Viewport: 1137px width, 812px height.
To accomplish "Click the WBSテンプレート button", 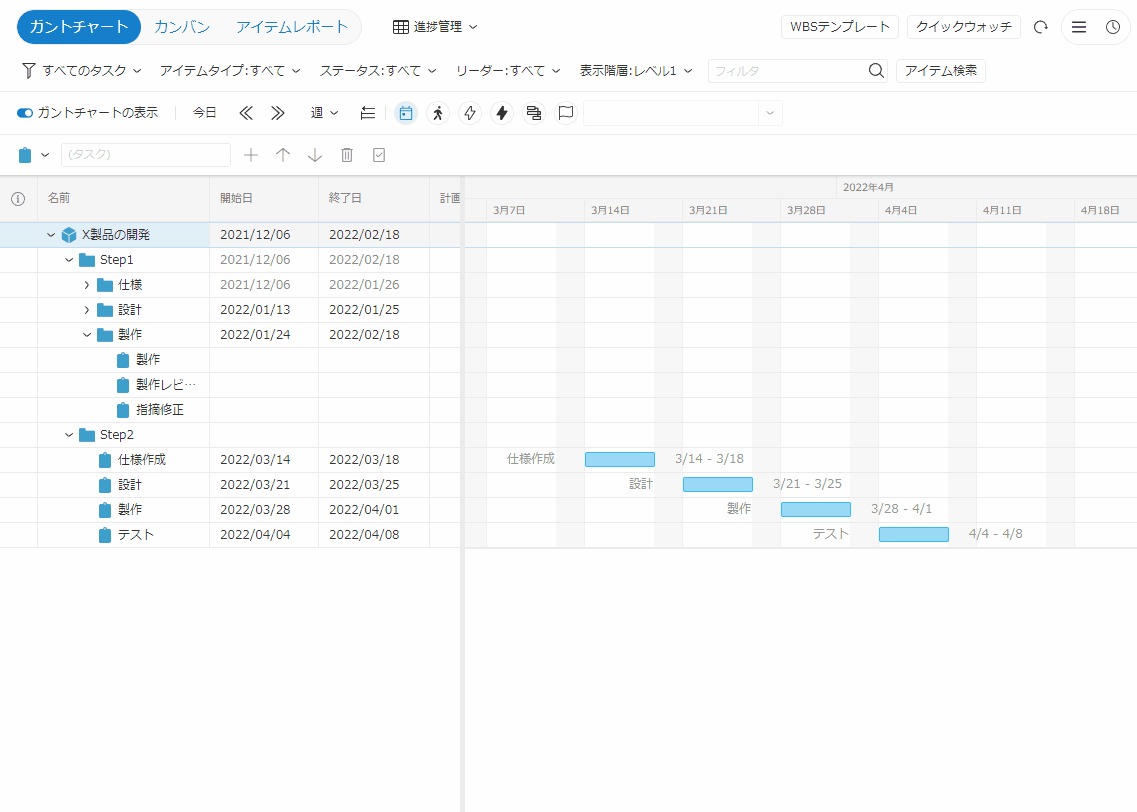I will click(x=840, y=27).
